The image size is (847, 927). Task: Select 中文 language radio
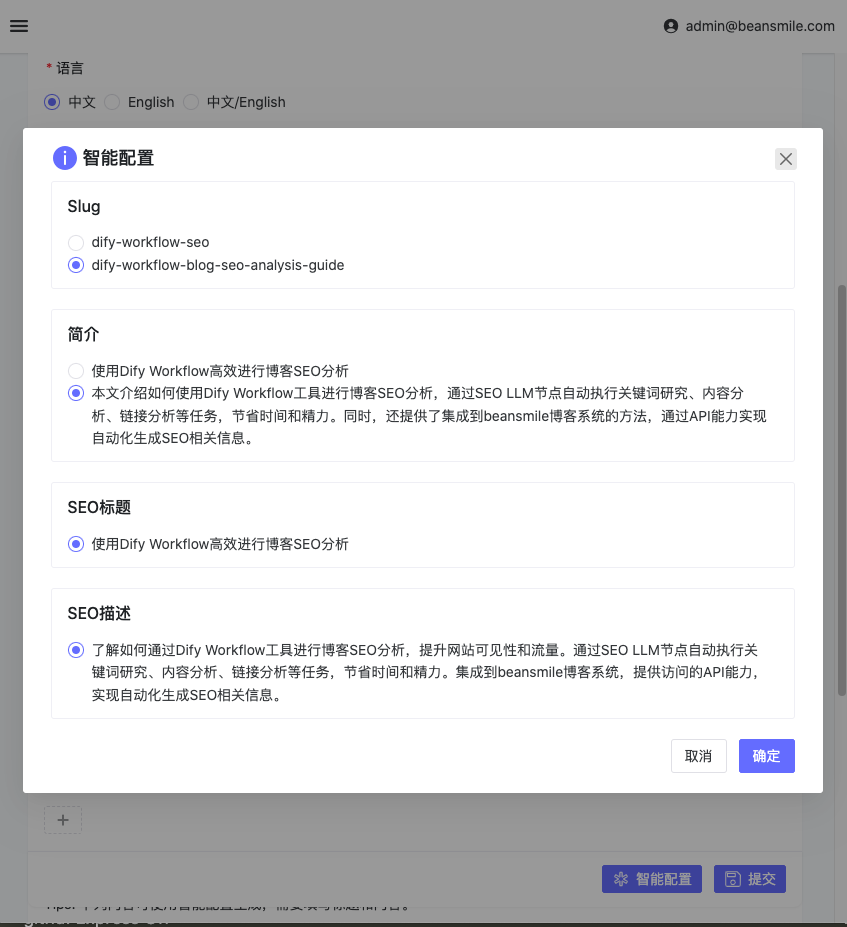pos(52,102)
